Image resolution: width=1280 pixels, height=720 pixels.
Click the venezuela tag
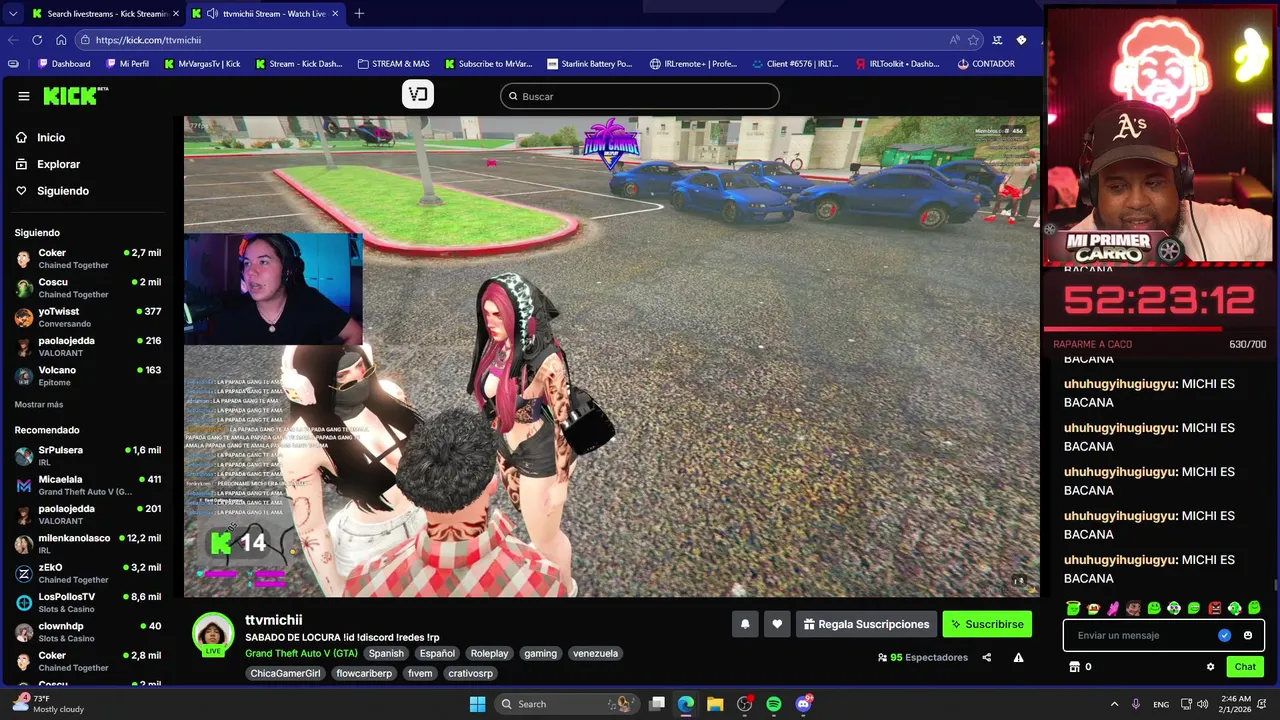[x=595, y=653]
